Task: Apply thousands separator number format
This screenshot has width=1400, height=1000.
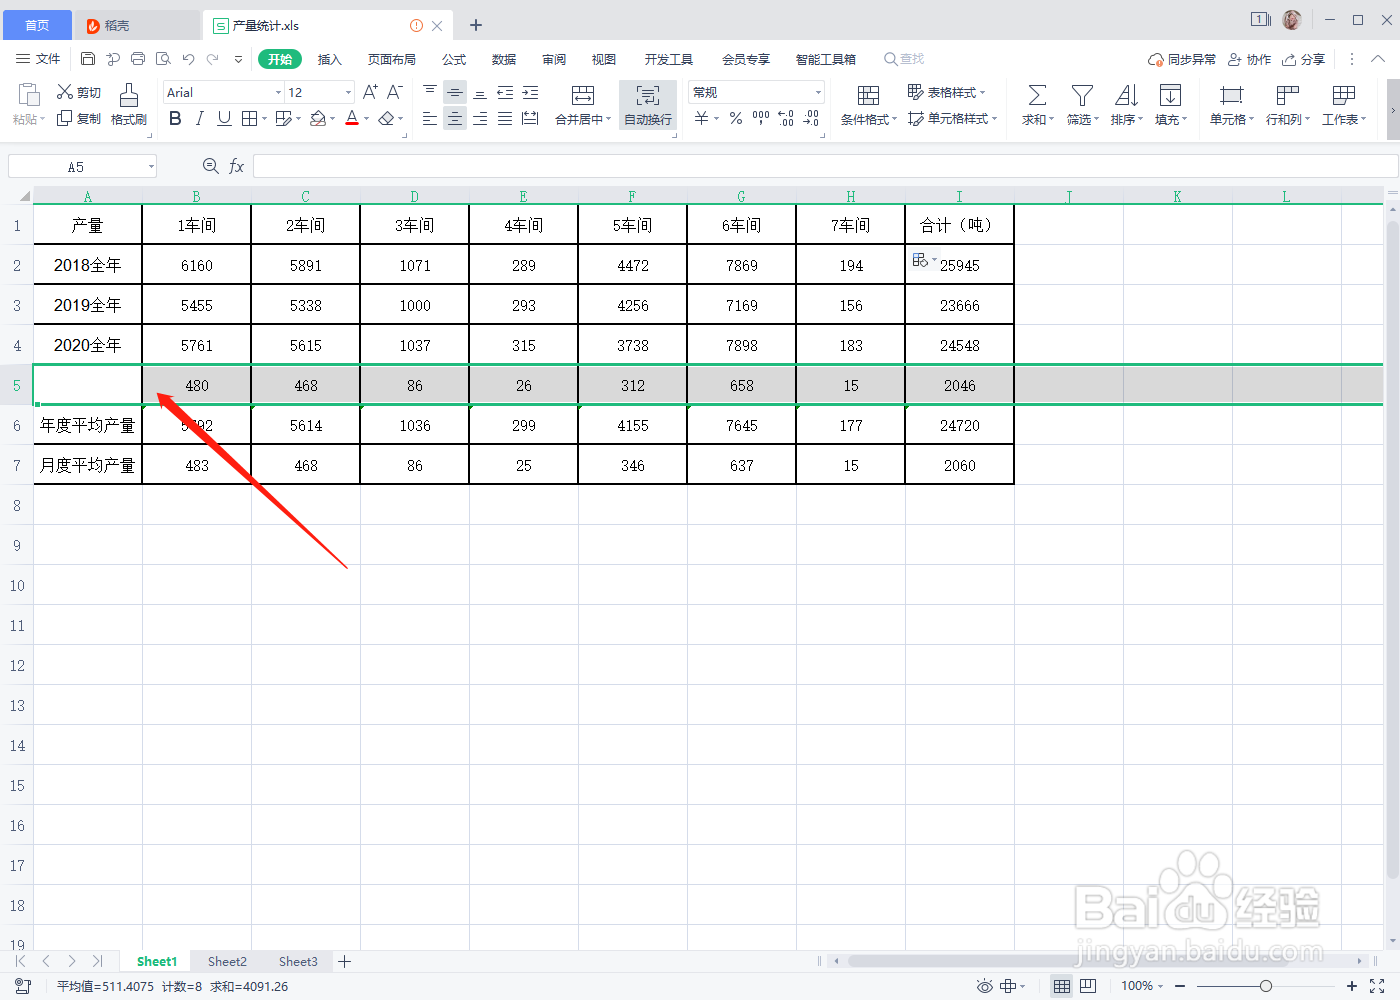Action: click(x=761, y=118)
